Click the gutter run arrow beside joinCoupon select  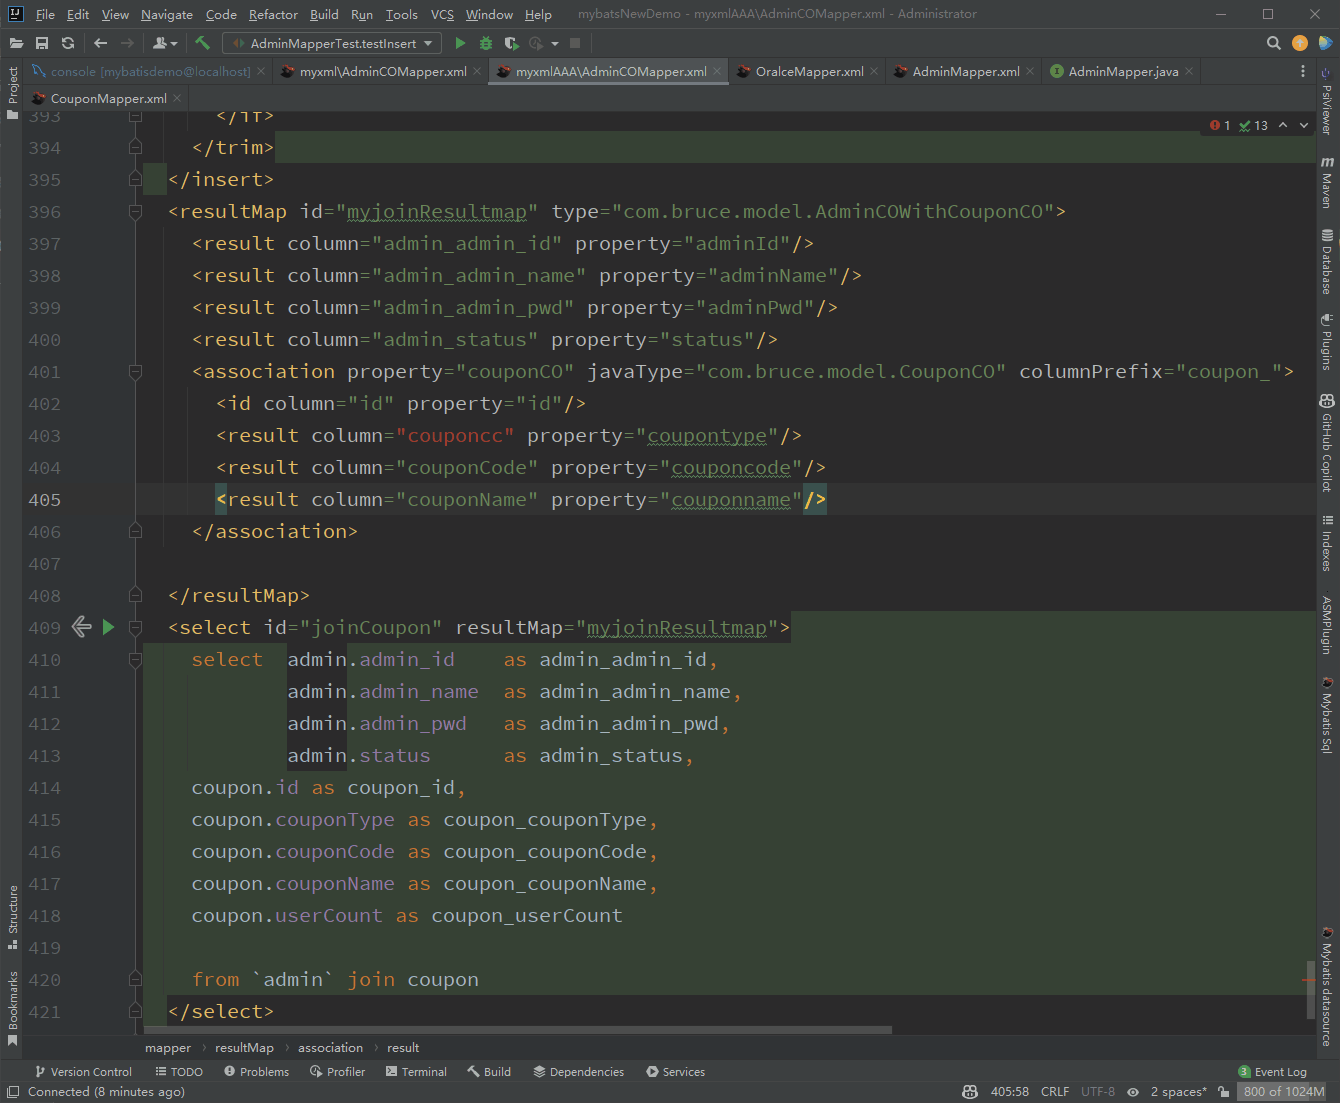click(108, 627)
